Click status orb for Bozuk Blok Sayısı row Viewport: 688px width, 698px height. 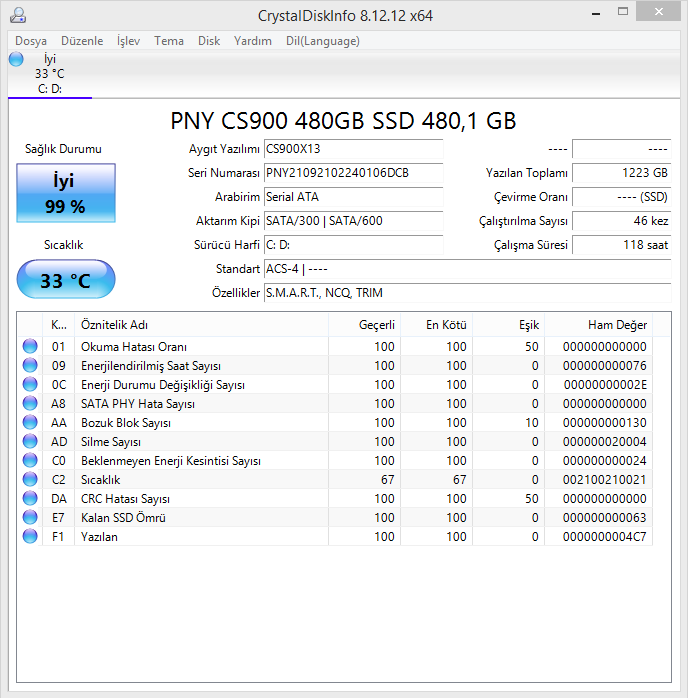(30, 422)
